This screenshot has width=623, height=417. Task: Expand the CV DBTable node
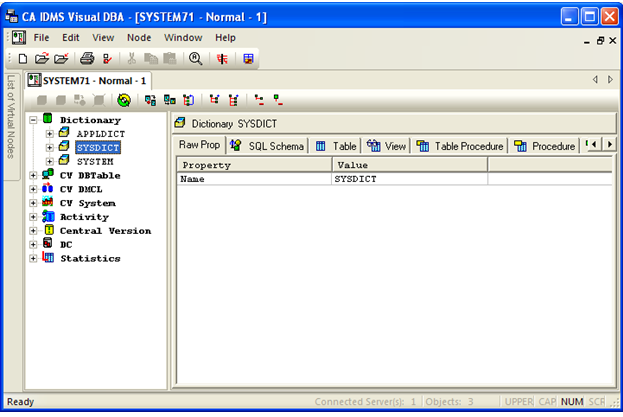(x=33, y=175)
